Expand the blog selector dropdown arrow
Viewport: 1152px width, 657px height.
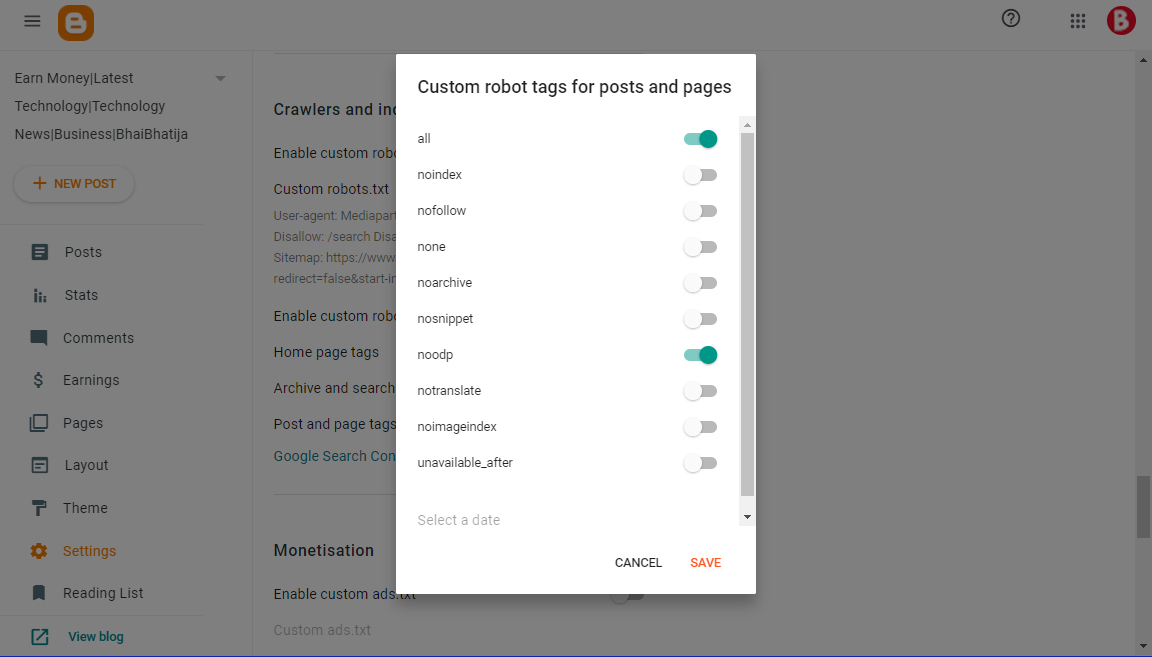point(220,79)
